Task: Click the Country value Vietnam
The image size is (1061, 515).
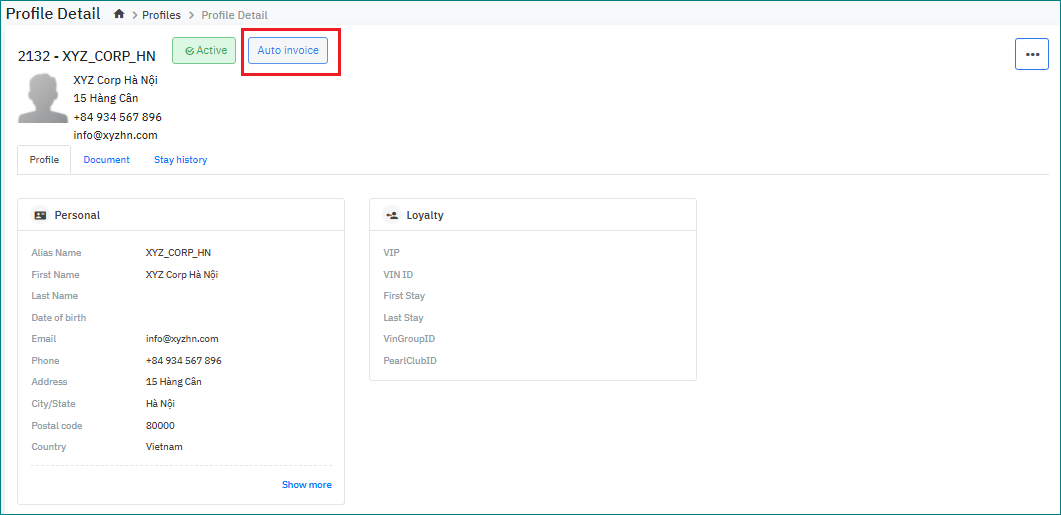Action: (164, 447)
